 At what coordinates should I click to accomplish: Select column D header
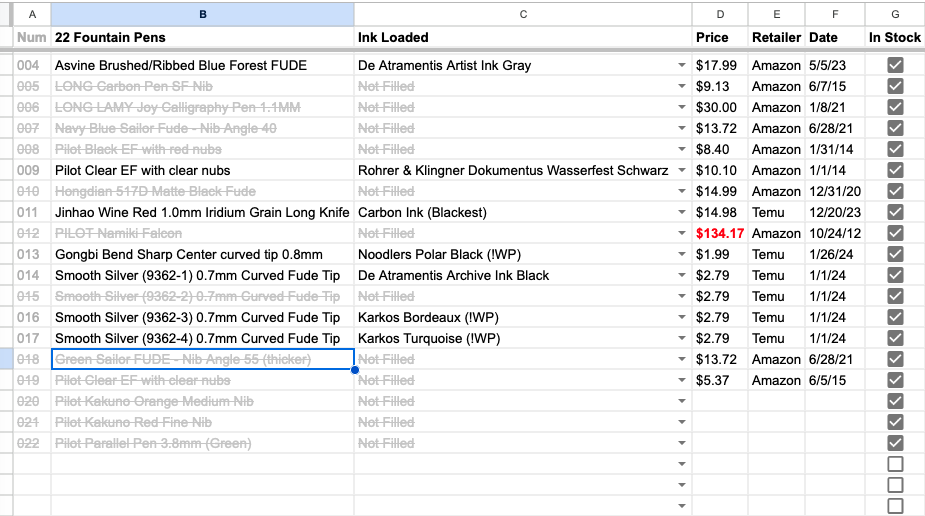tap(720, 14)
